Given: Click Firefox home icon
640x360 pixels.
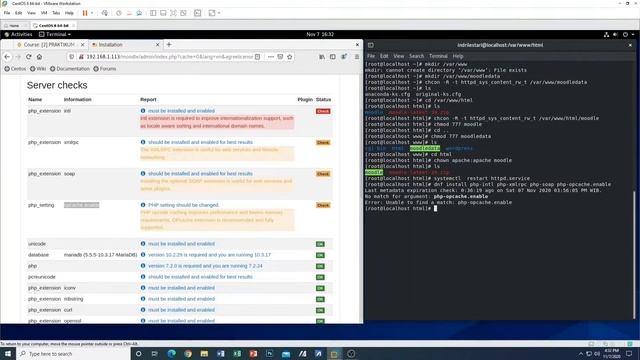Looking at the screenshot, I should click(x=39, y=57).
